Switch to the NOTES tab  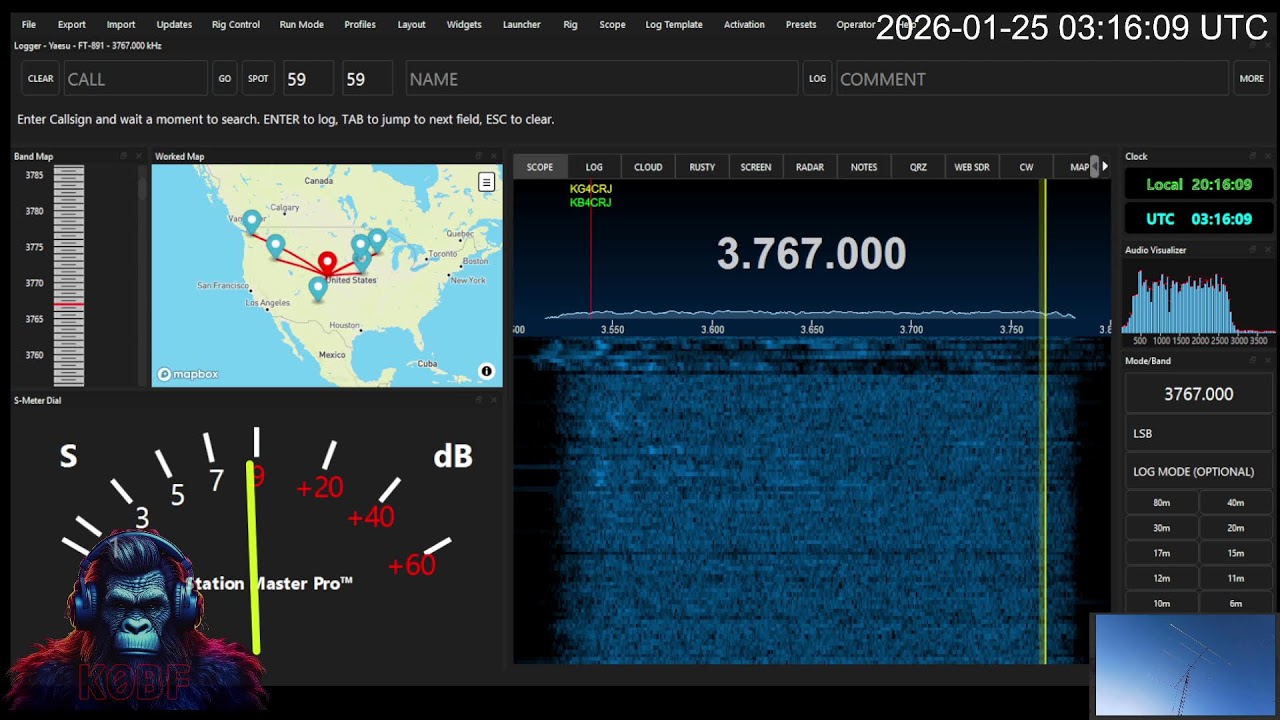click(x=864, y=167)
